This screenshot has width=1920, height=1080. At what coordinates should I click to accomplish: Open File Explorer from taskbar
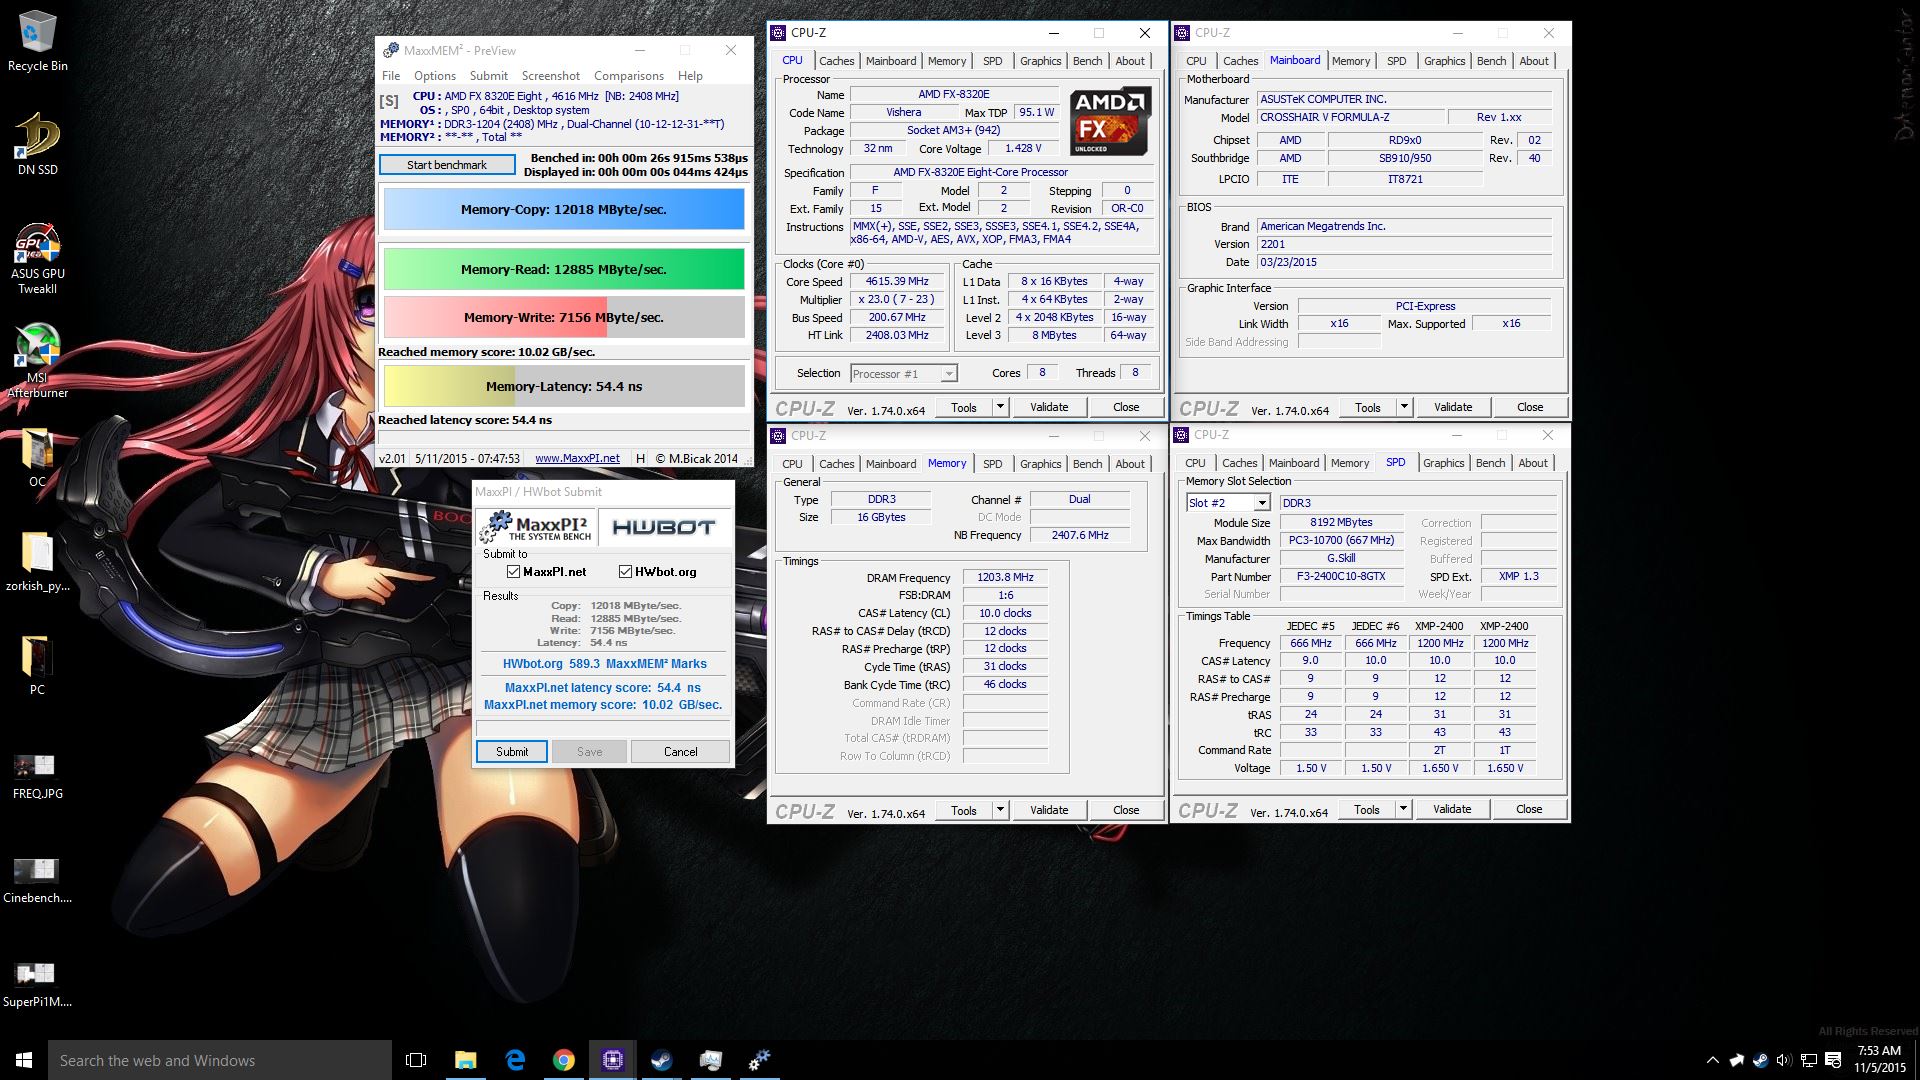[x=466, y=1060]
